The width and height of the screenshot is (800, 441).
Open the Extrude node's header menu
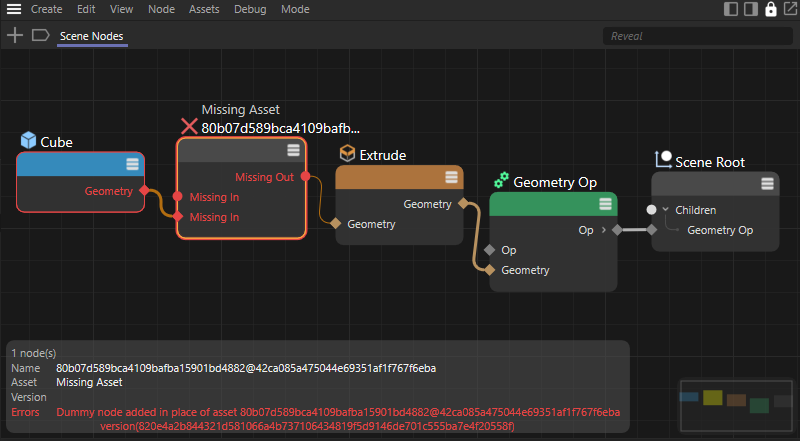(x=451, y=177)
